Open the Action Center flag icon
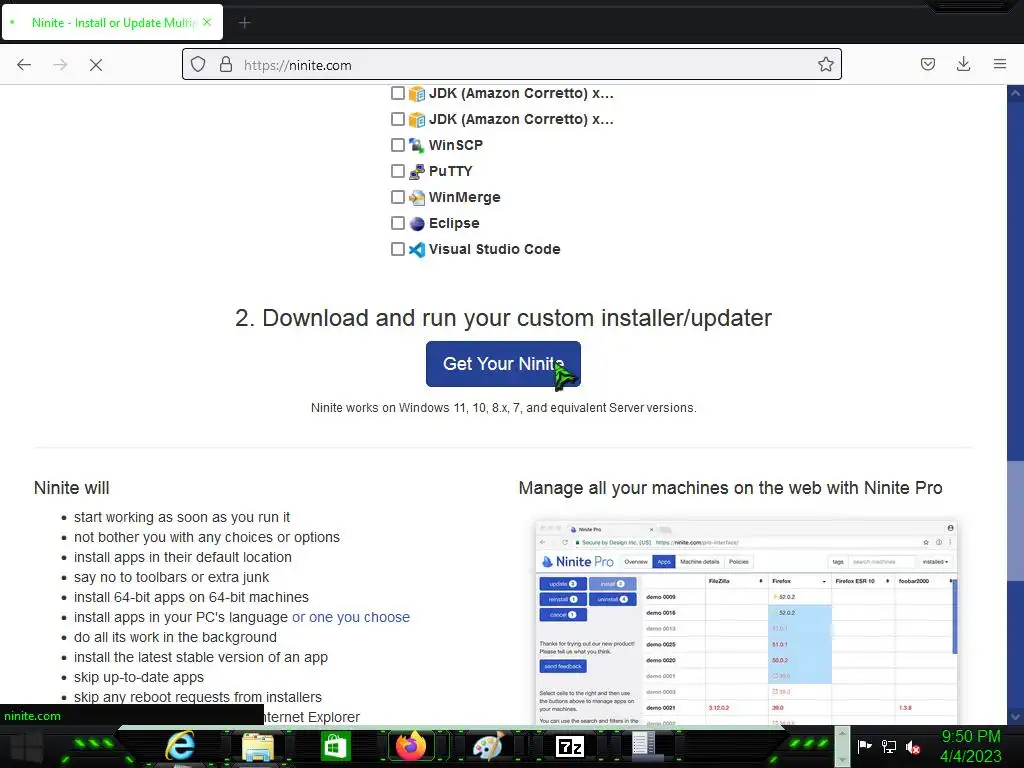Image resolution: width=1024 pixels, height=768 pixels. coord(865,746)
